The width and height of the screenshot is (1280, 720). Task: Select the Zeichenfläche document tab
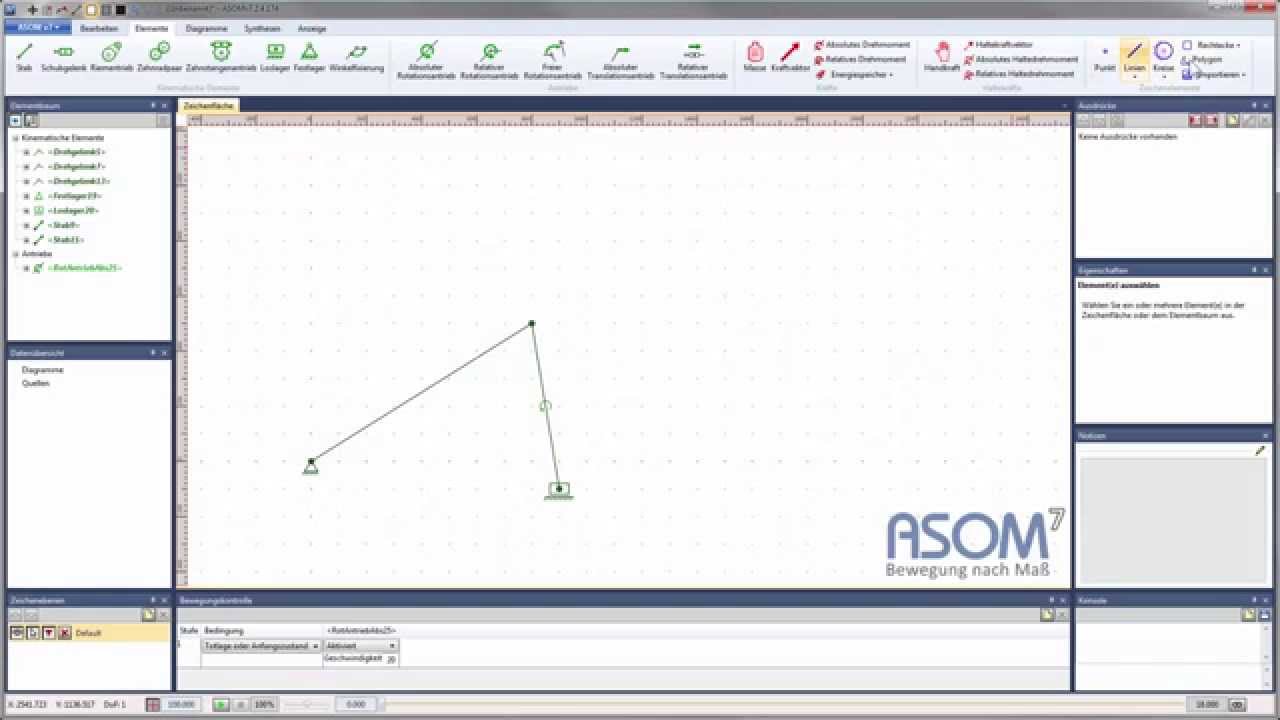pyautogui.click(x=209, y=105)
